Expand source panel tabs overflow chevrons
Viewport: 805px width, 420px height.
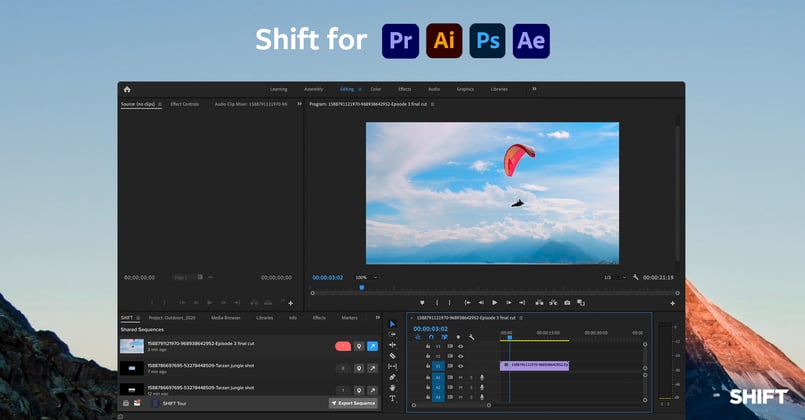click(x=299, y=104)
